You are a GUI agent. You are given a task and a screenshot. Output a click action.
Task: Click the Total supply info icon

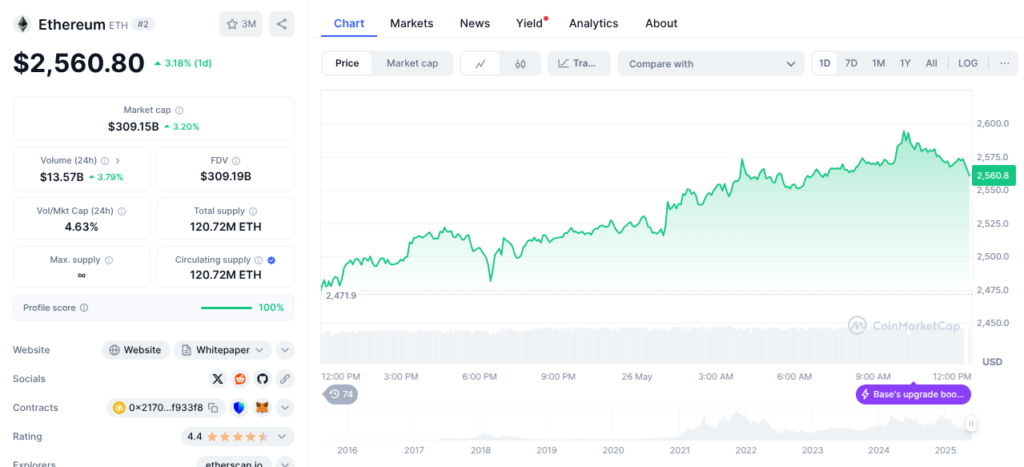(253, 211)
